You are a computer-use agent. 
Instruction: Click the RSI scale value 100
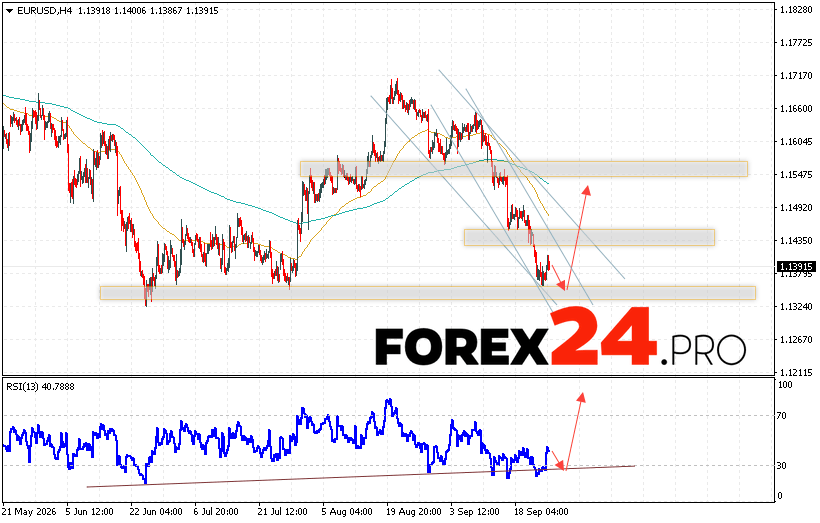(x=785, y=385)
